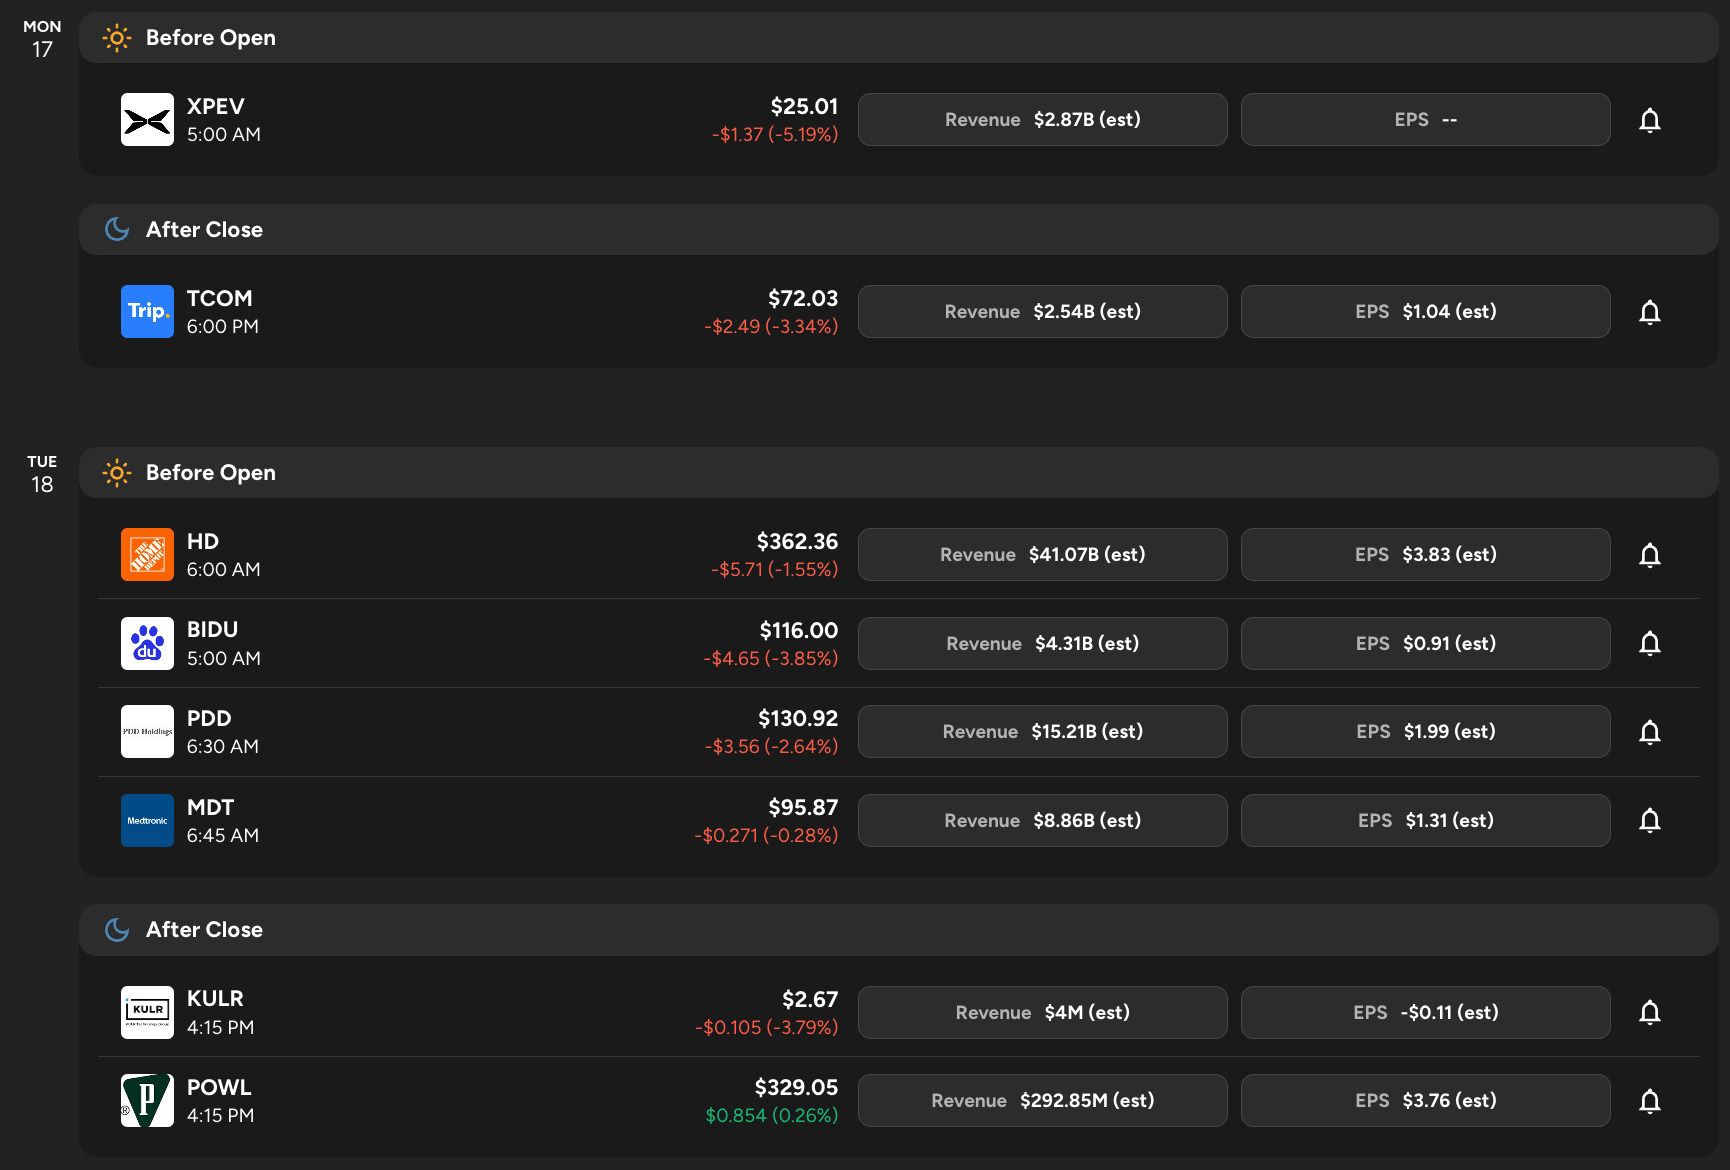The image size is (1730, 1170).
Task: Click the TCOM ticker symbol
Action: tap(220, 299)
